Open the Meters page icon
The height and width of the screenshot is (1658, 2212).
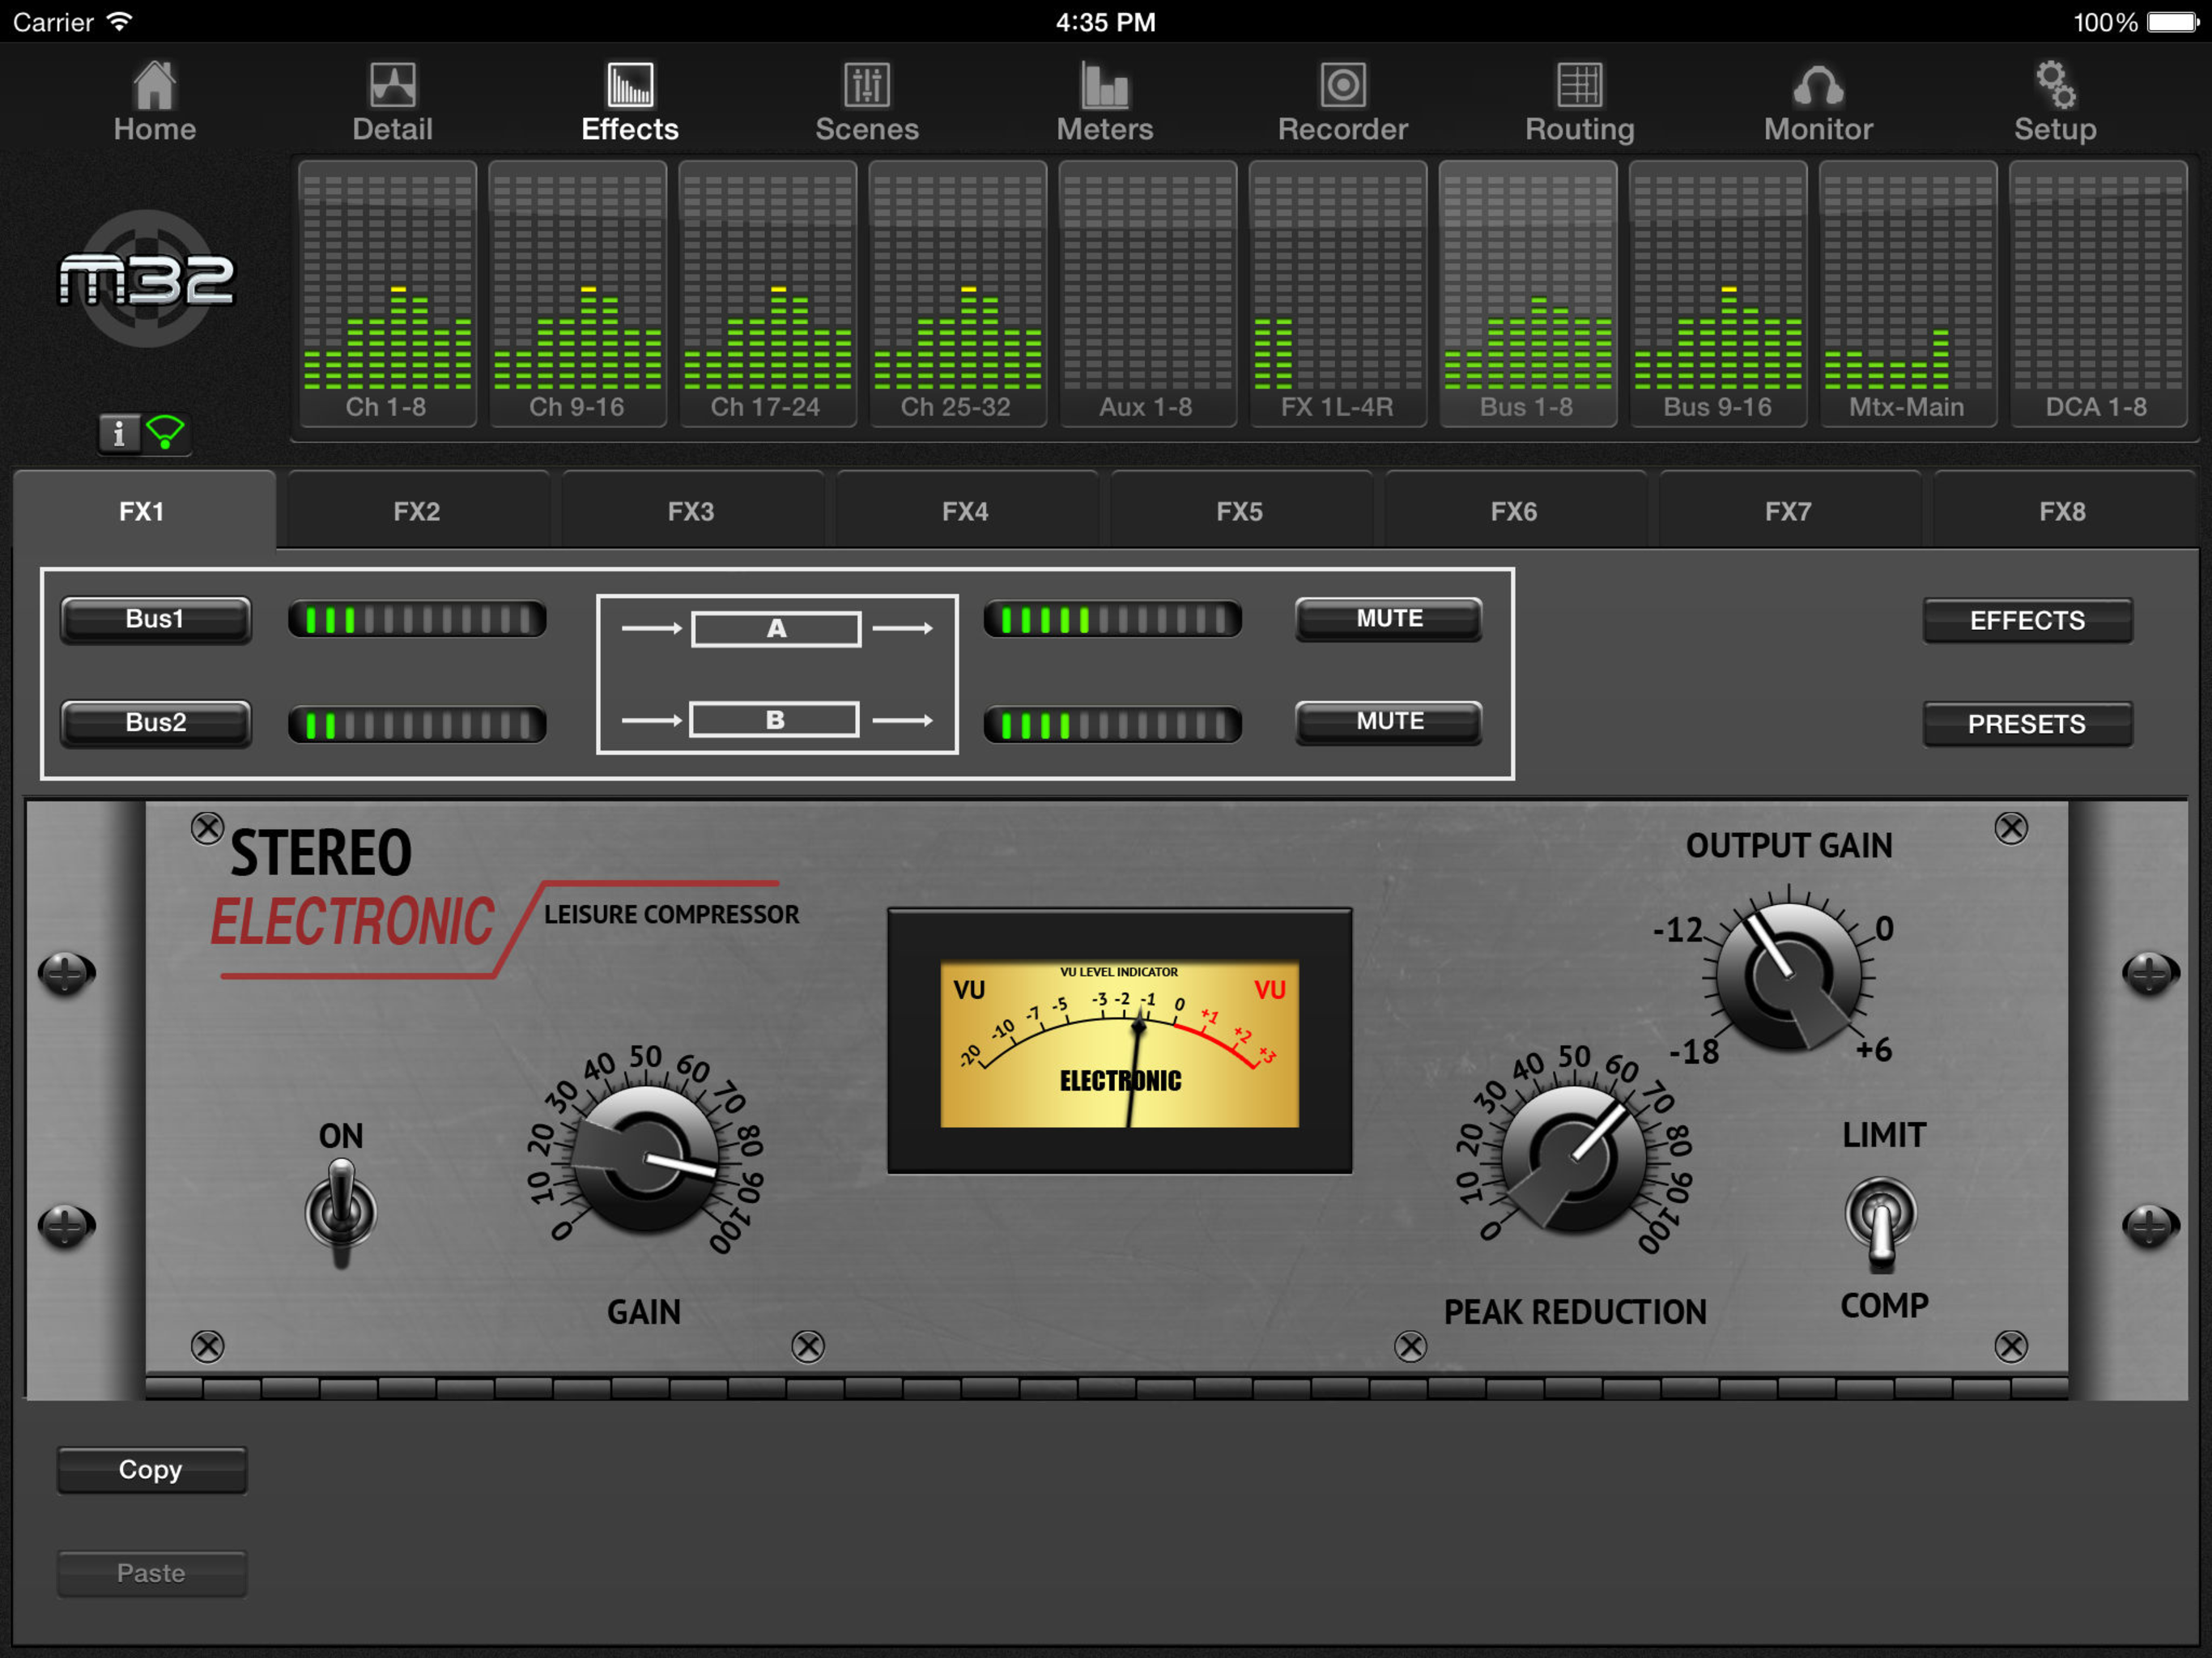(1104, 87)
